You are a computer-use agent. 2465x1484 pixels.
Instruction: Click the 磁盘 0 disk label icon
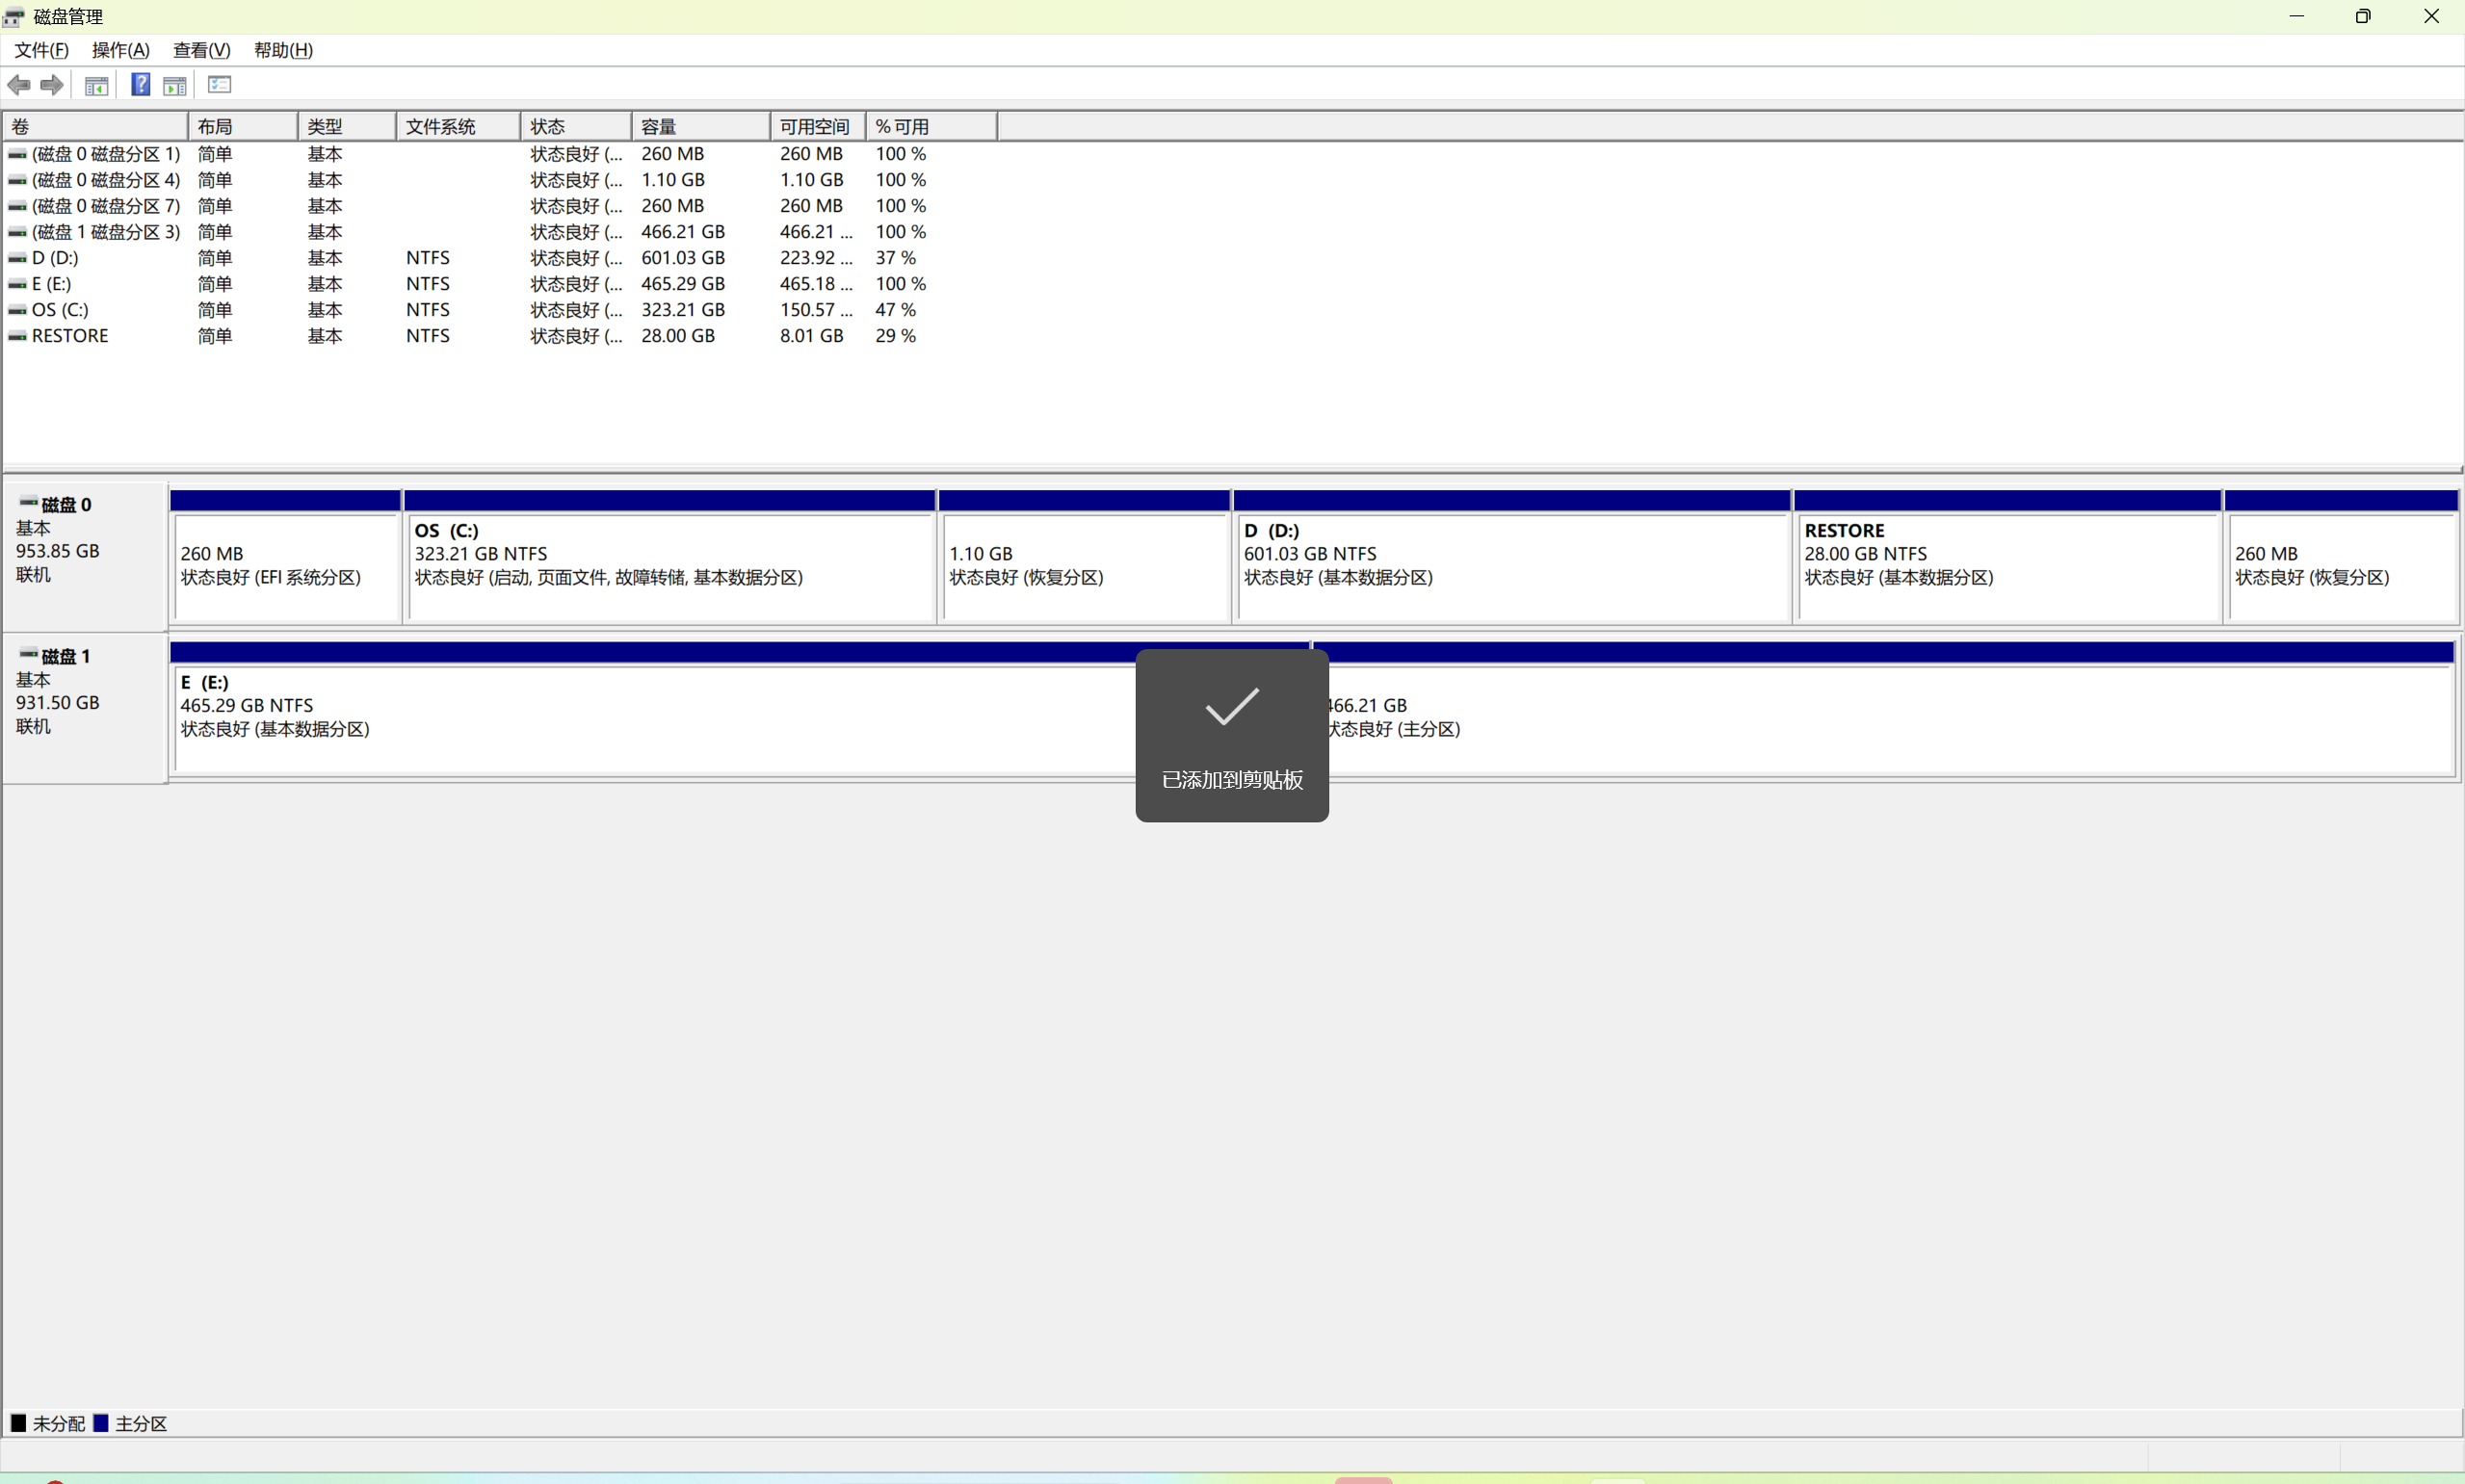[x=29, y=503]
